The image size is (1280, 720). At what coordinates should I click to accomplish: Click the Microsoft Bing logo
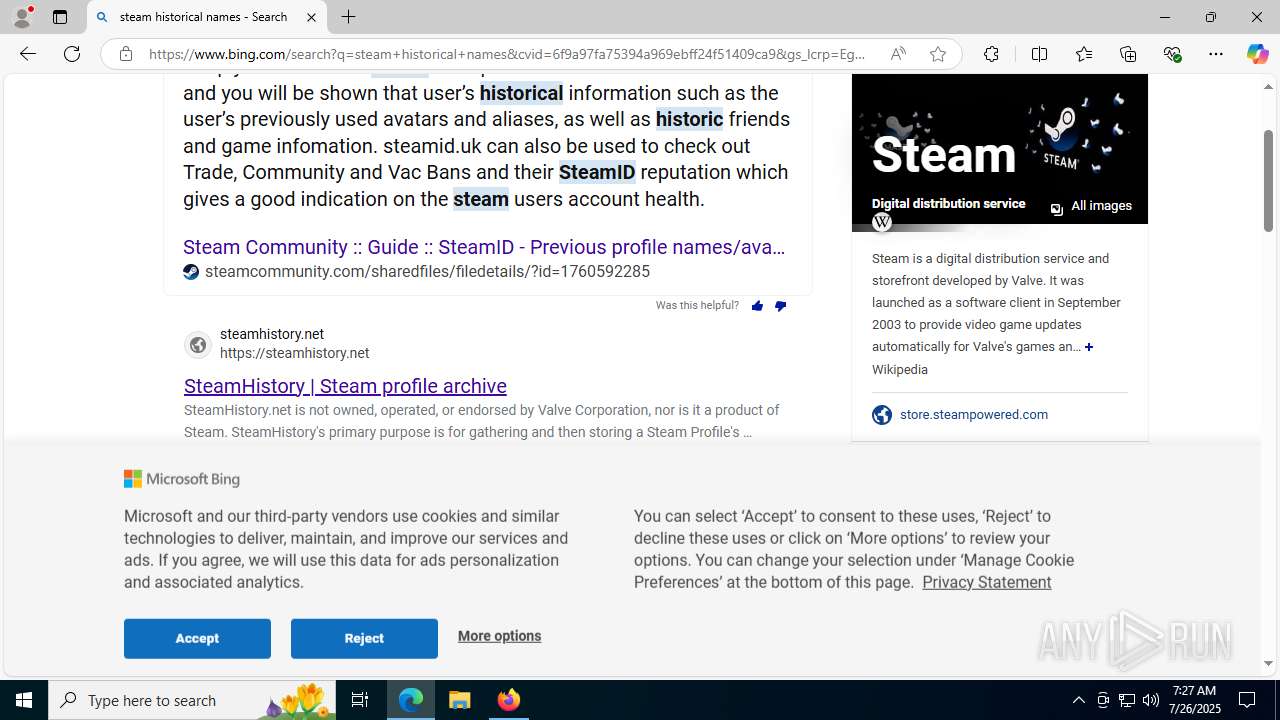[182, 479]
